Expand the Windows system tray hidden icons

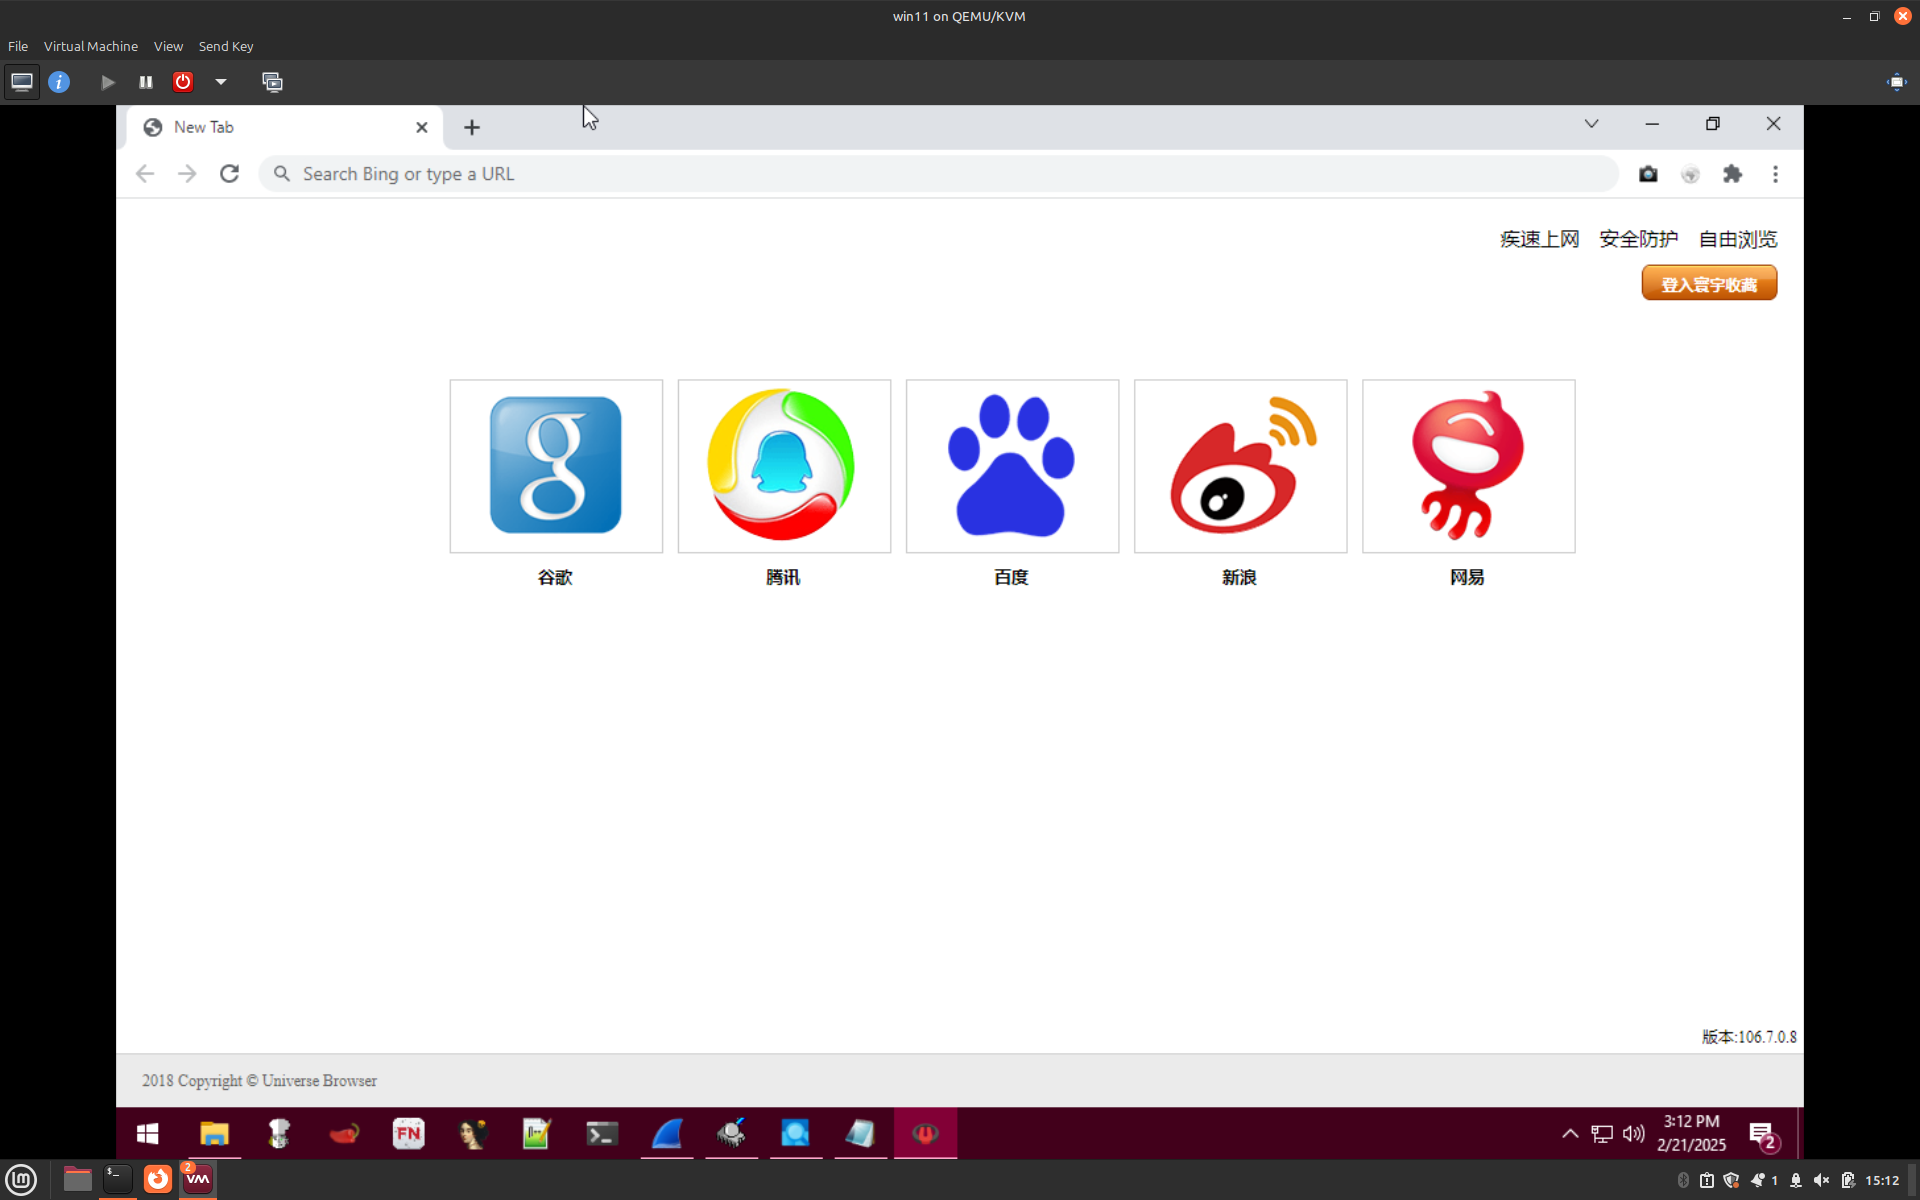(1570, 1133)
